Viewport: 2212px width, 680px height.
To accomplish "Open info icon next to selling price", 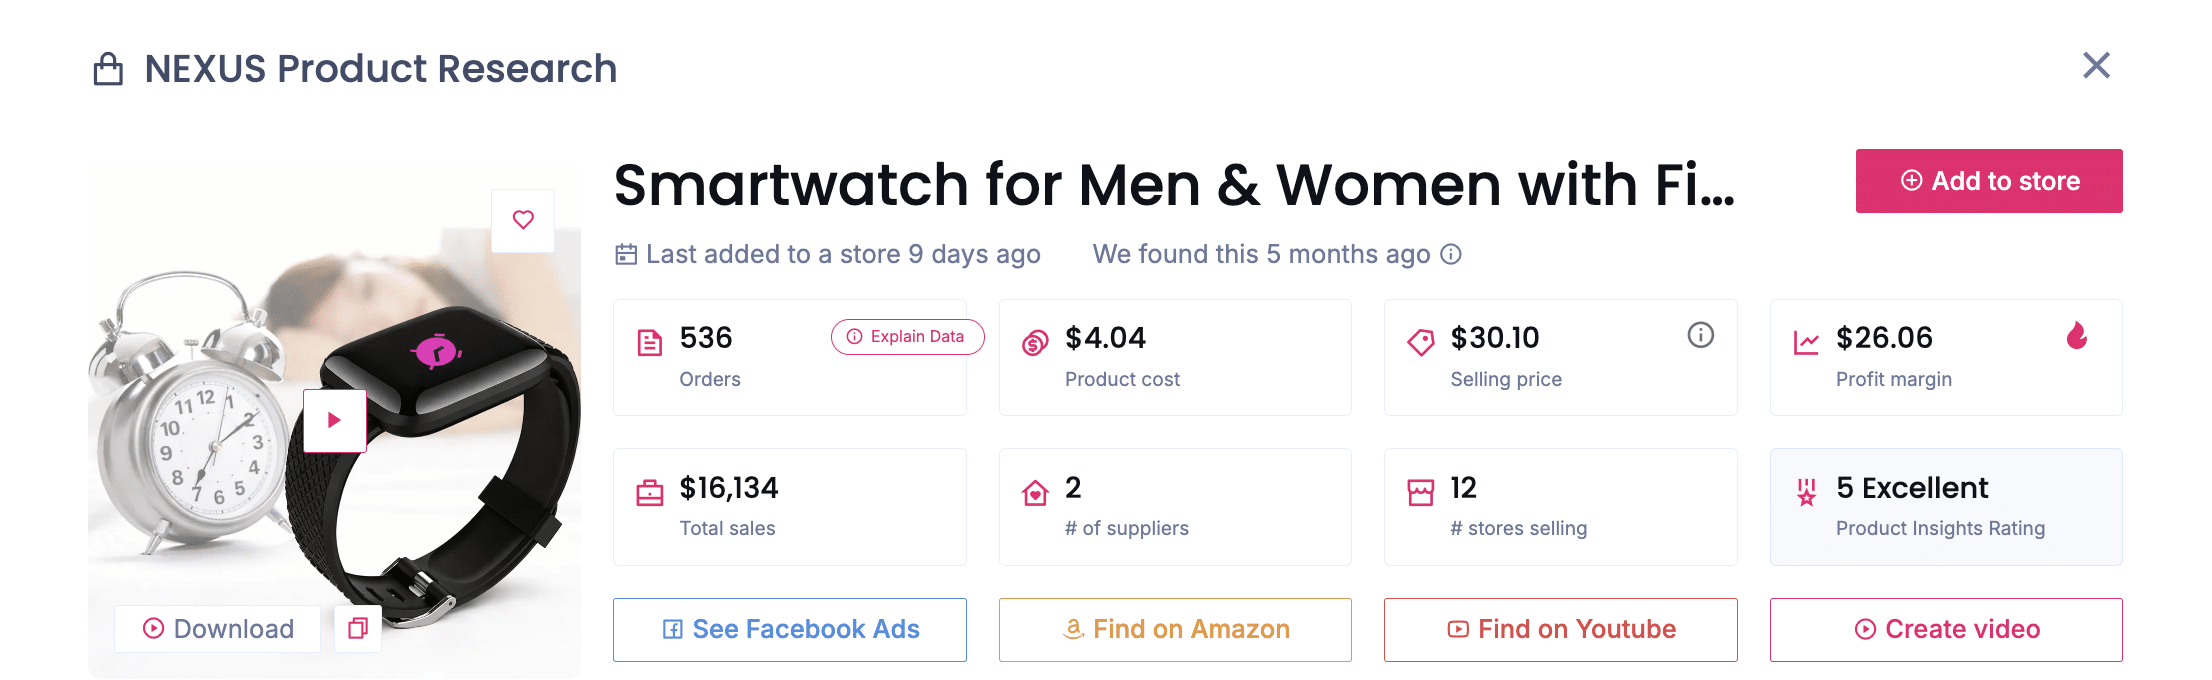I will point(1700,335).
